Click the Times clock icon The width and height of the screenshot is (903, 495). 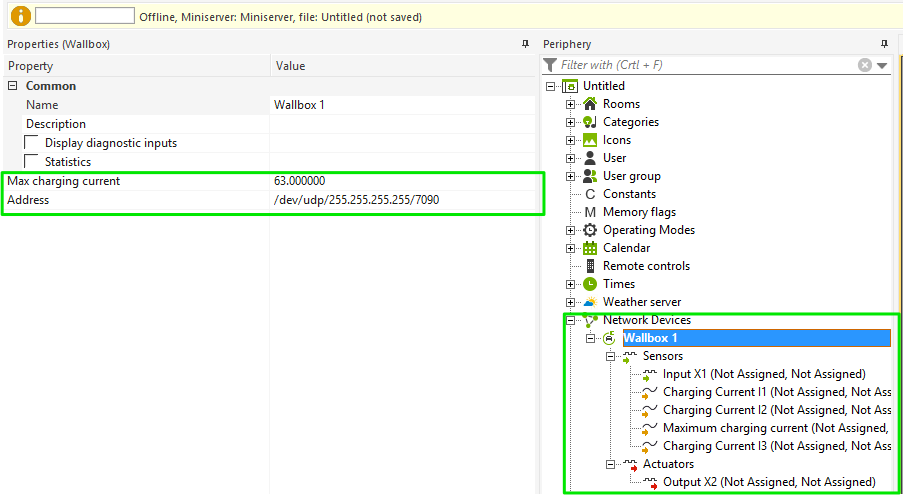tap(590, 284)
